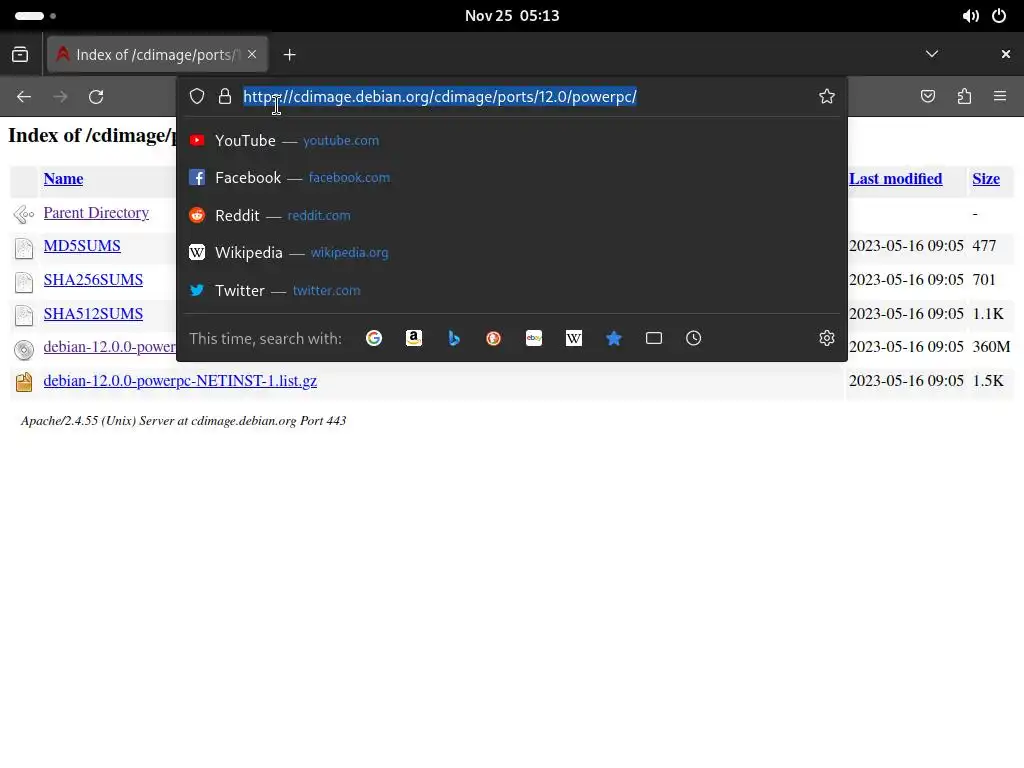This screenshot has height=768, width=1024.
Task: Select Twitter suggestion
Action: (512, 291)
